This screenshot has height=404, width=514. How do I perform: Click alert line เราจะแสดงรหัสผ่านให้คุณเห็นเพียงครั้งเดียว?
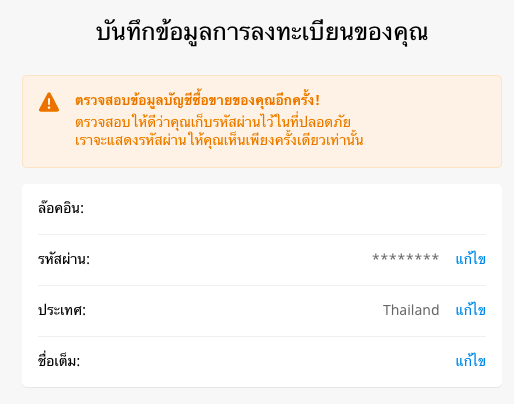pyautogui.click(x=219, y=140)
